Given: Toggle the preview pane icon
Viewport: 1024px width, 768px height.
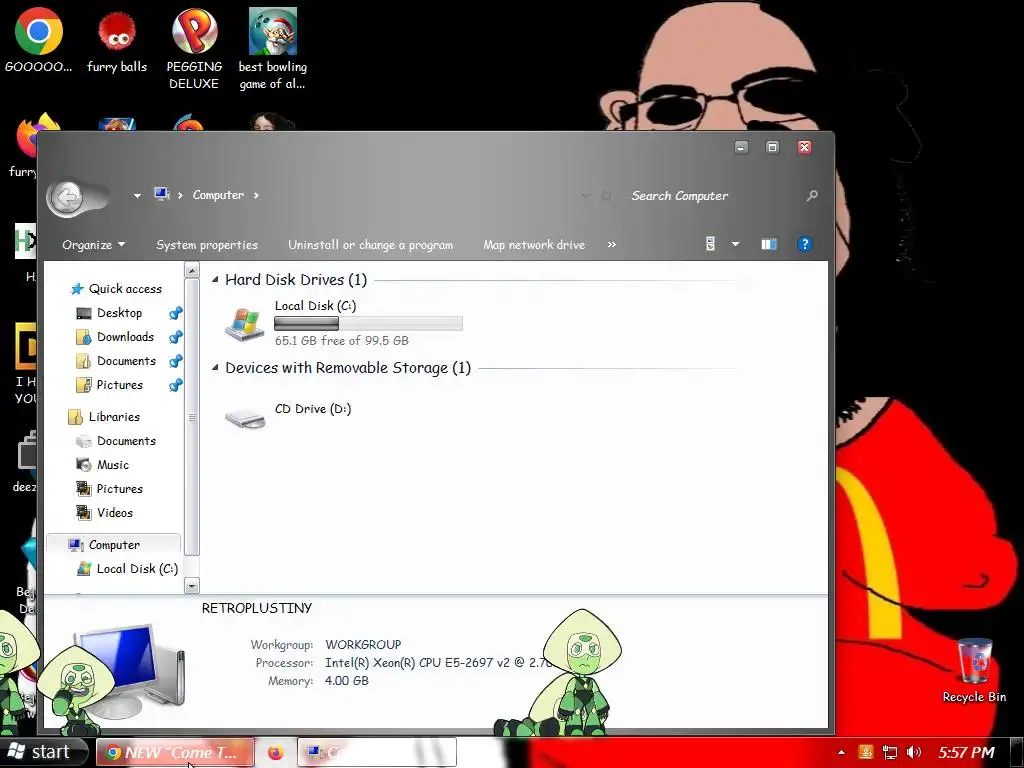Looking at the screenshot, I should point(769,244).
